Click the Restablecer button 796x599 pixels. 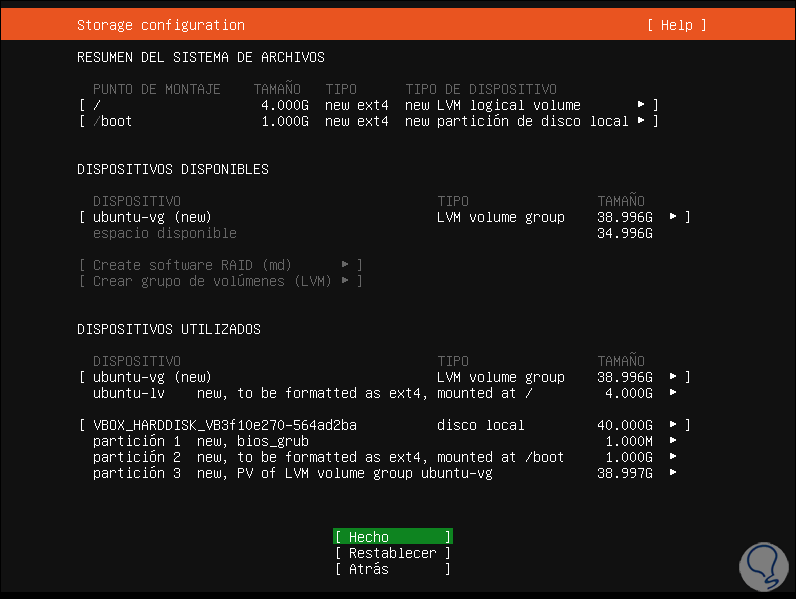392,553
